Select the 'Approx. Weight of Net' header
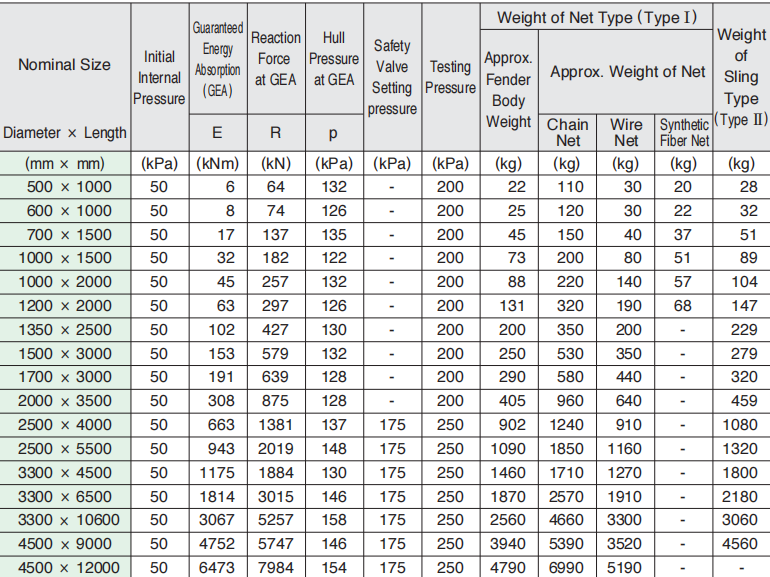The width and height of the screenshot is (770, 577). 627,72
